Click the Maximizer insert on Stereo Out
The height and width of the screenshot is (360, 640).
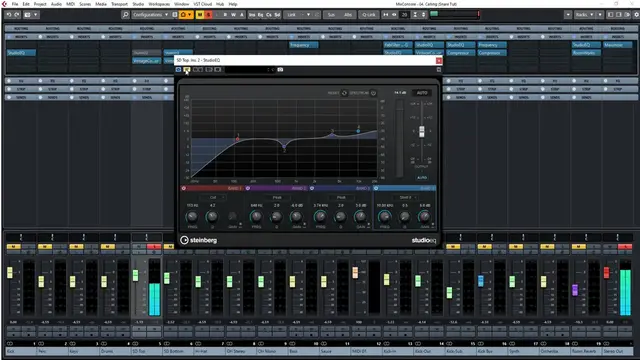coord(618,45)
